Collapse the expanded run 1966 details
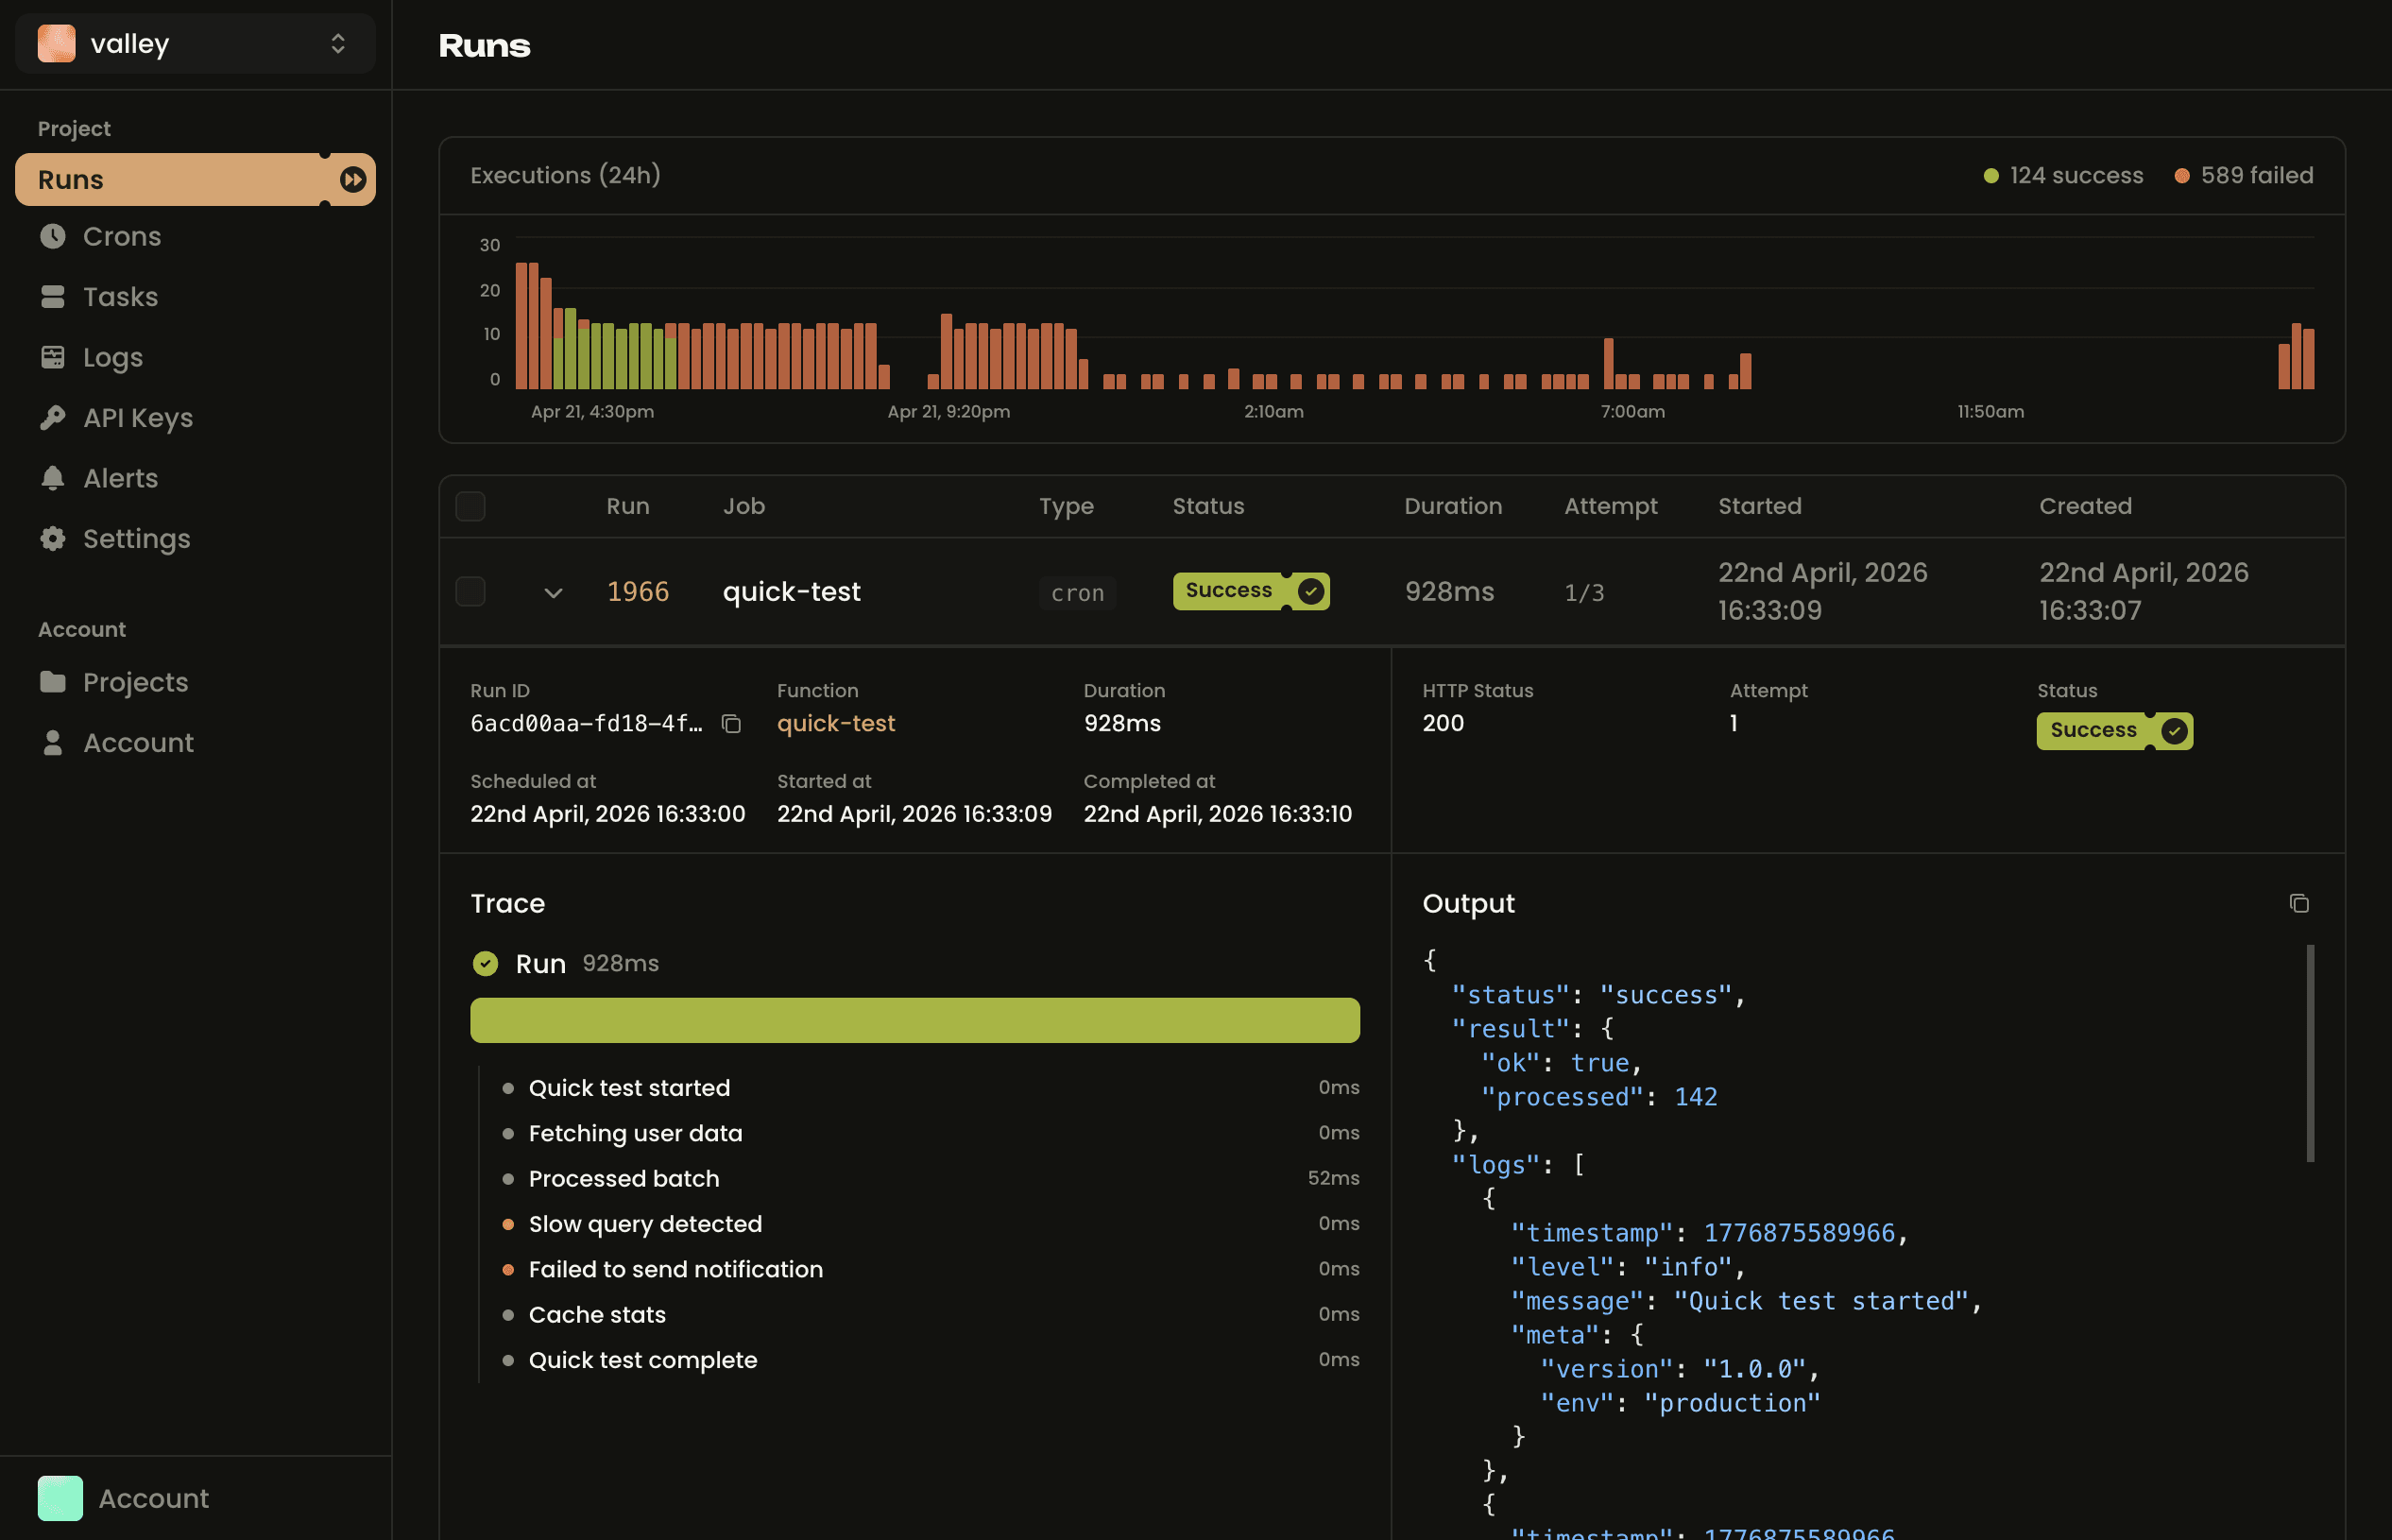The height and width of the screenshot is (1540, 2392). coord(554,592)
